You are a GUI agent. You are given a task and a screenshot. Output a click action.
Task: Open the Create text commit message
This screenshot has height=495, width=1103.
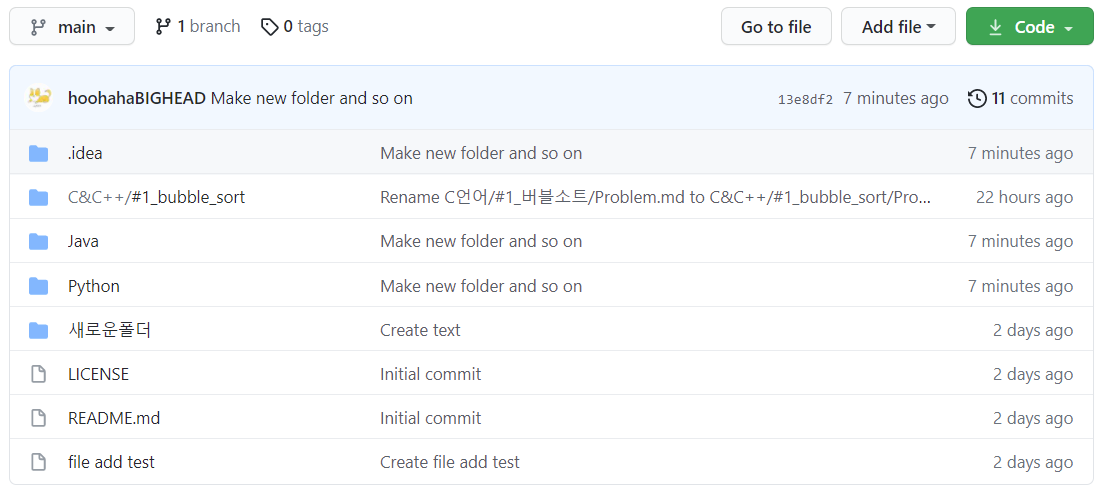click(x=420, y=330)
